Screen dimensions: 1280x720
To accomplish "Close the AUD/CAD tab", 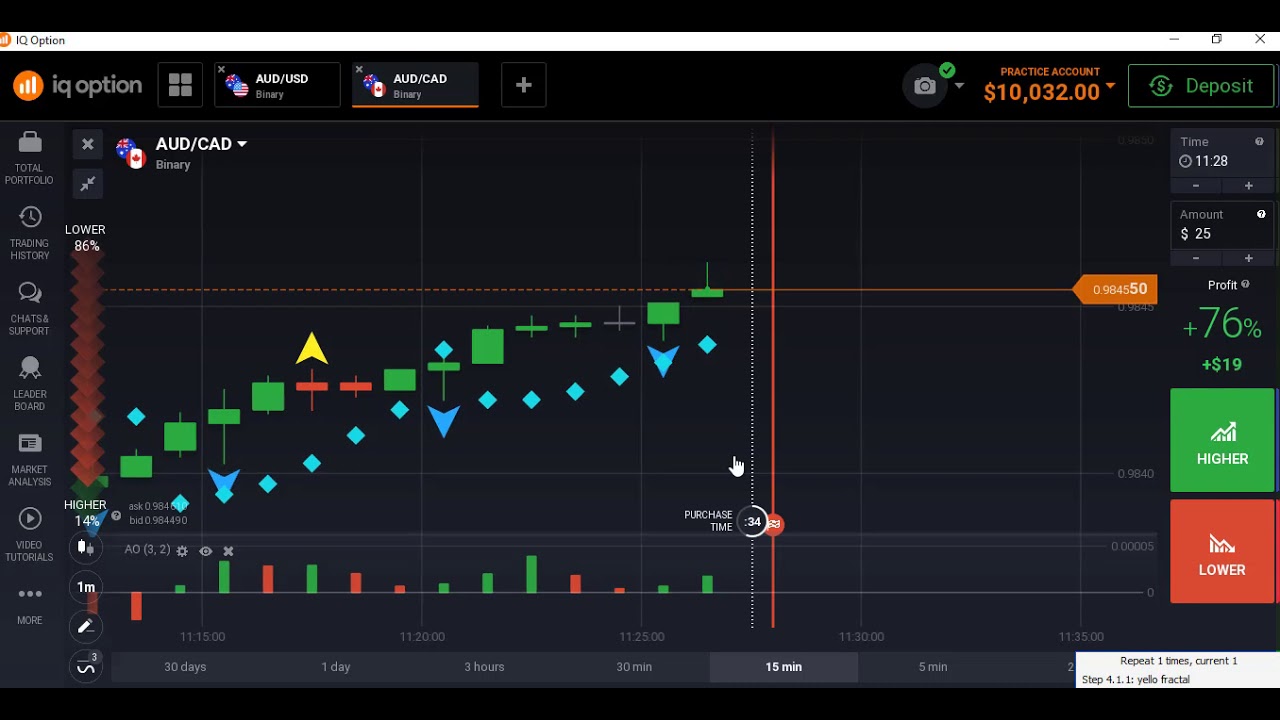I will (359, 70).
